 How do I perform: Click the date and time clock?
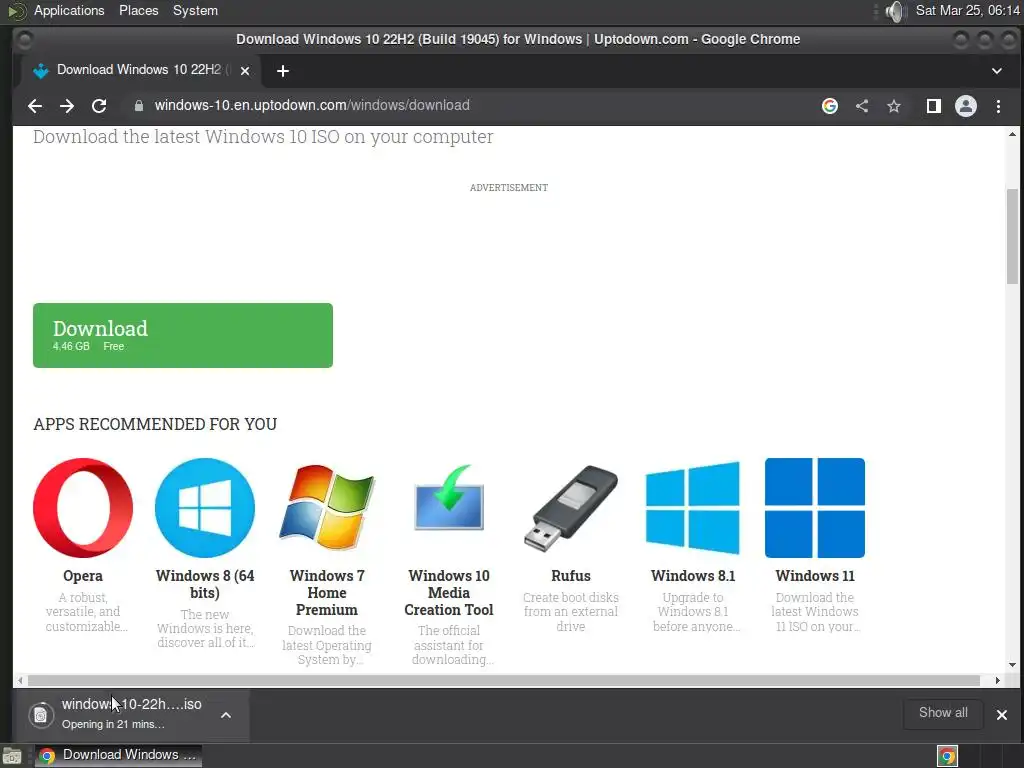coord(967,10)
